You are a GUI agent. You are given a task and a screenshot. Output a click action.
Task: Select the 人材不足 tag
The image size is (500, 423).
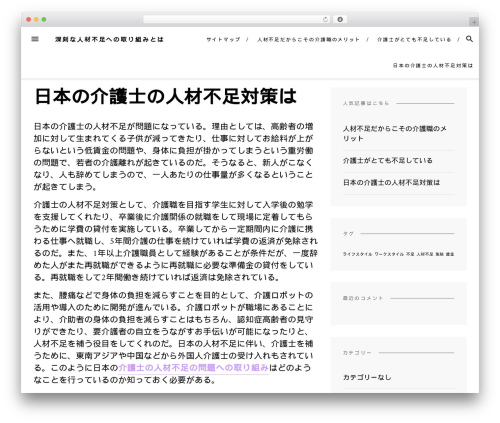click(425, 254)
